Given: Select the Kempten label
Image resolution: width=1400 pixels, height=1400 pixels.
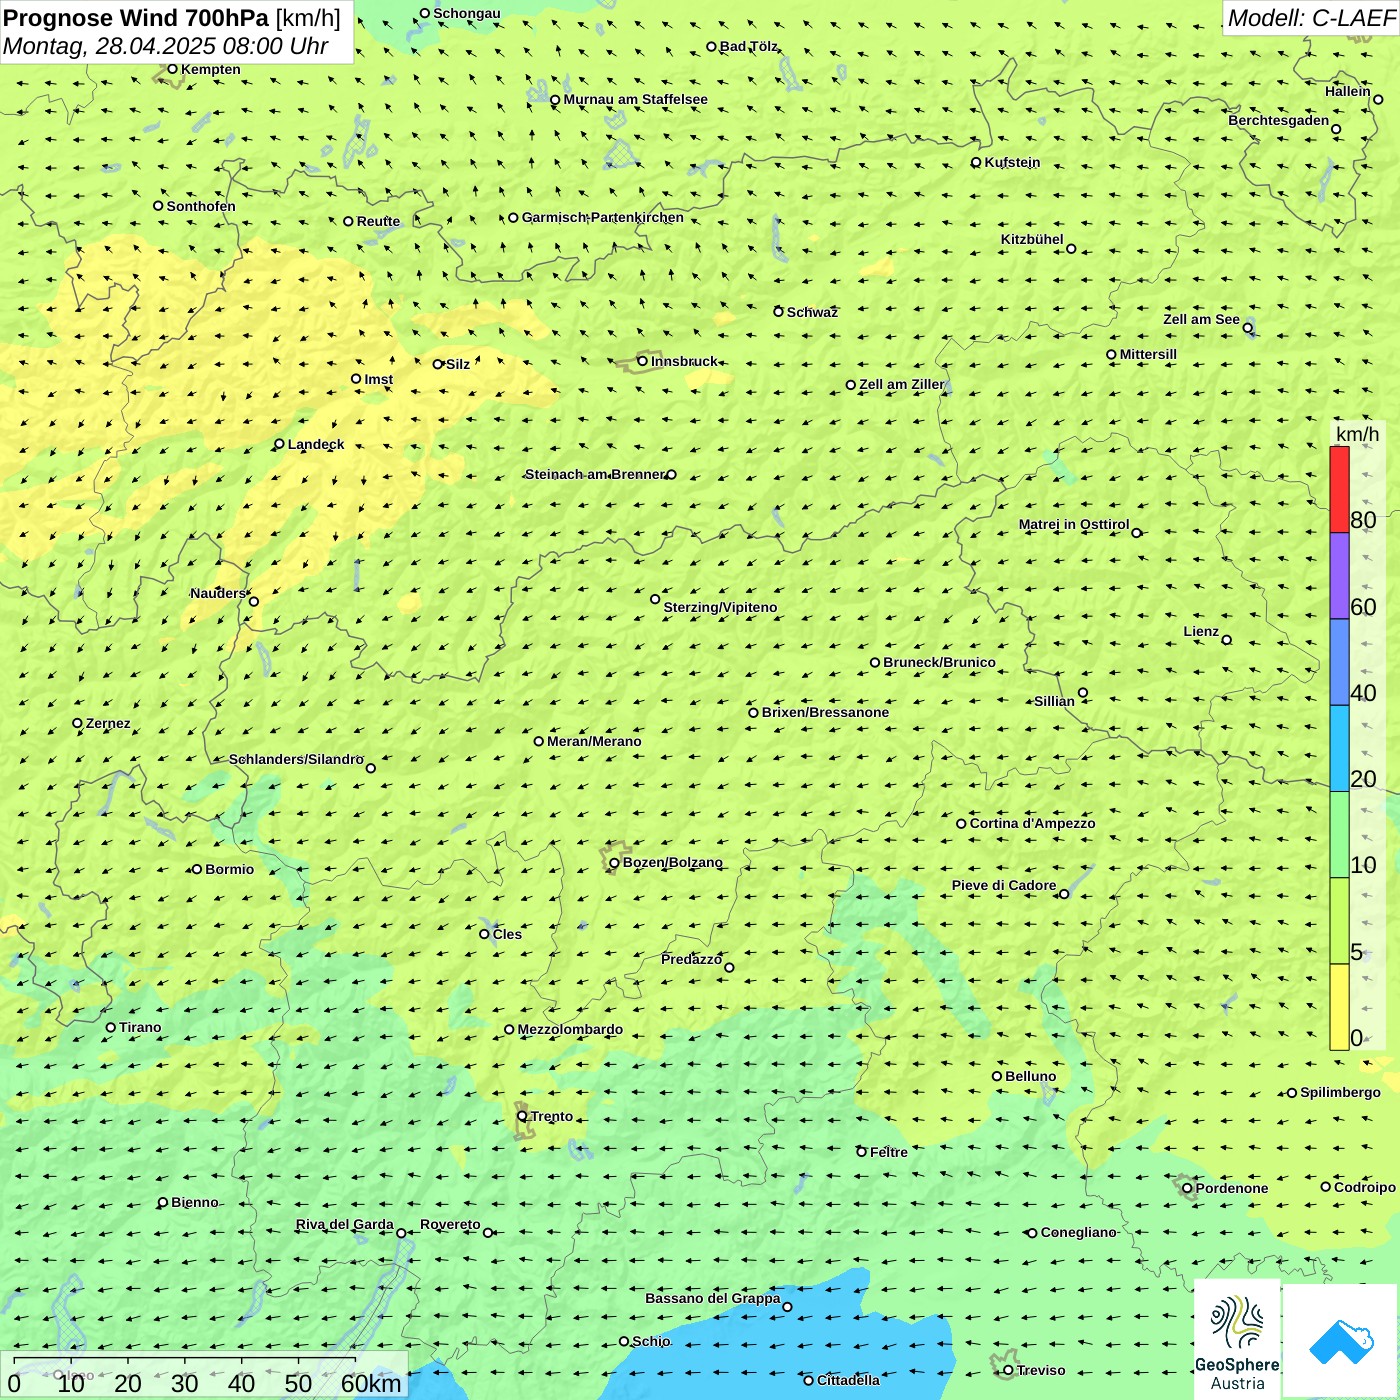Looking at the screenshot, I should click(x=210, y=69).
